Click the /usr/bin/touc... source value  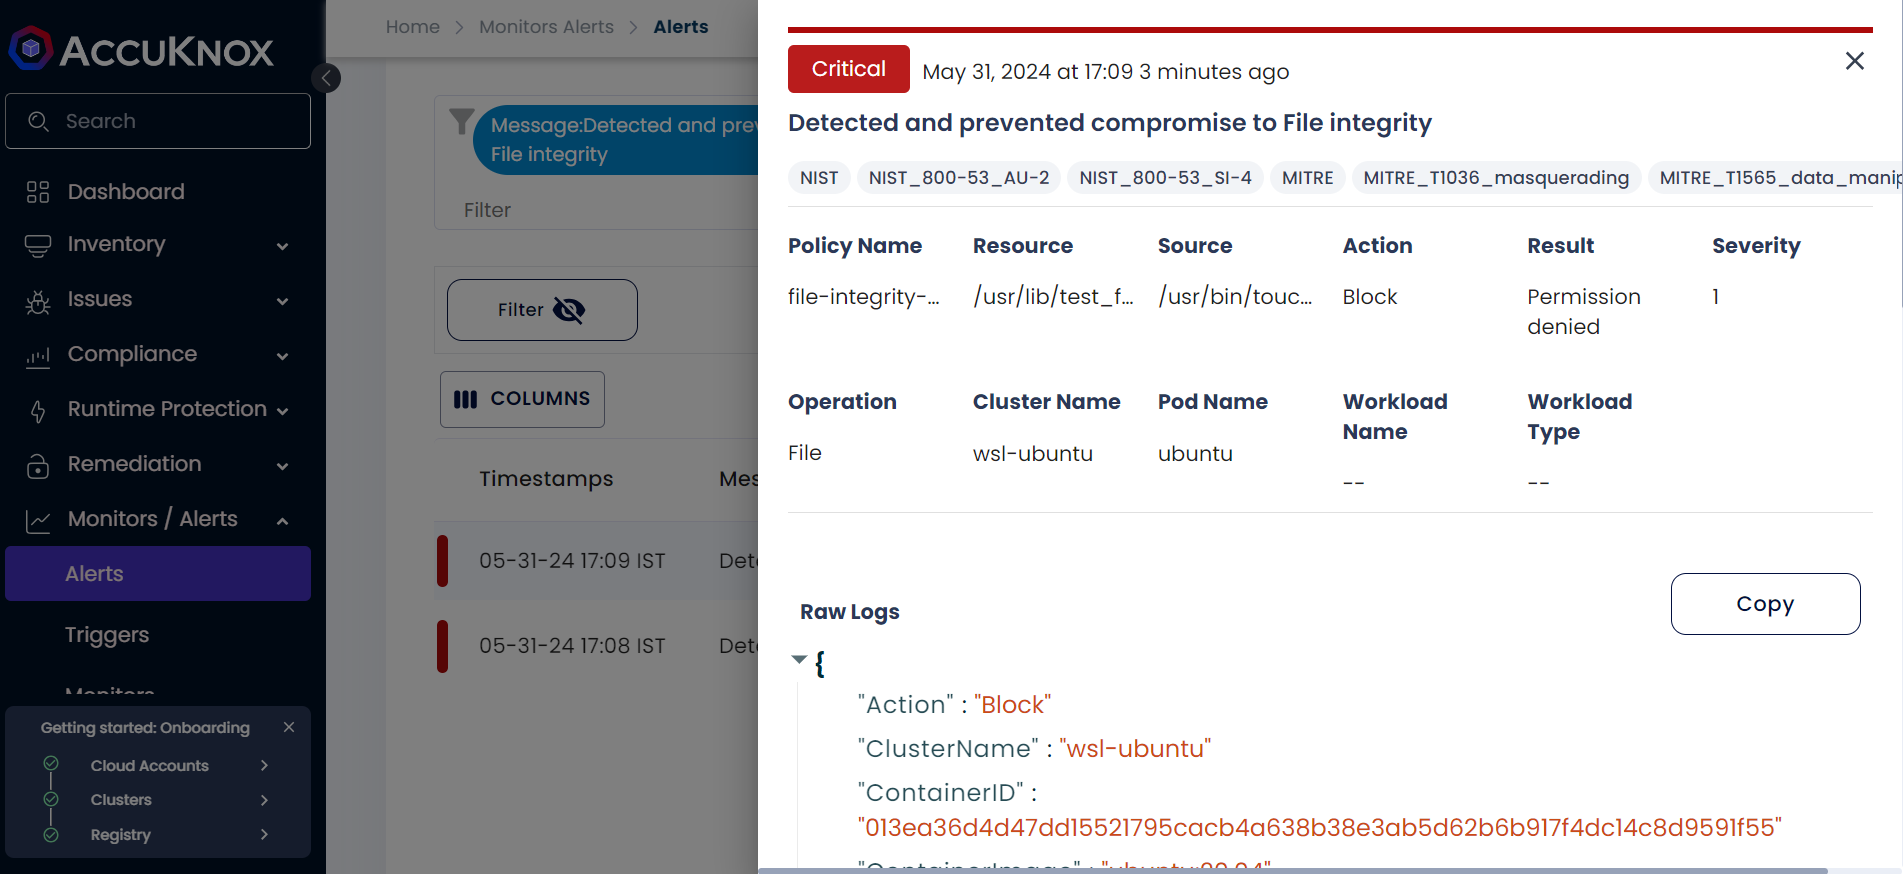coord(1235,297)
